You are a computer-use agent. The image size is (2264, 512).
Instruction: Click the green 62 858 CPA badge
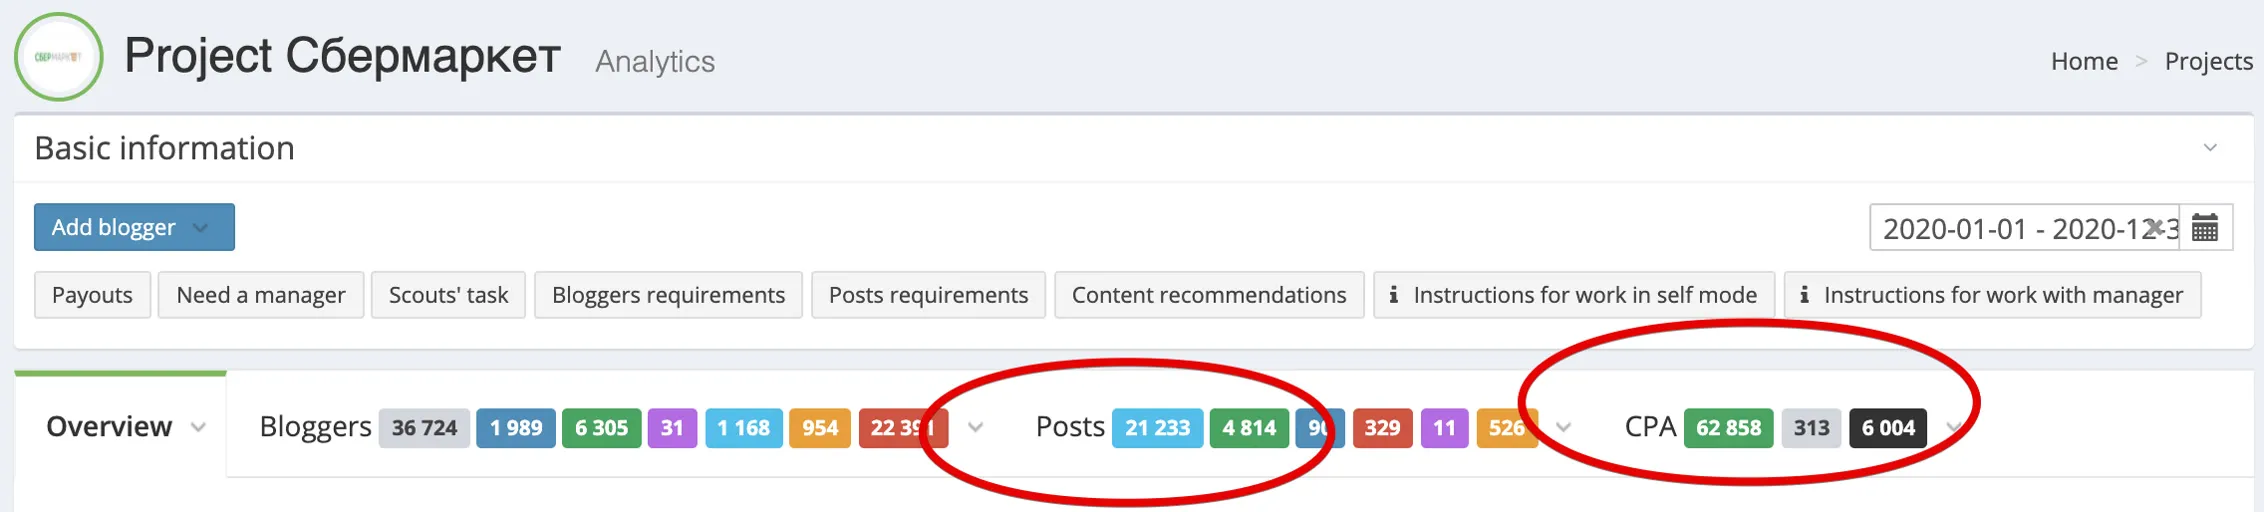(x=1728, y=428)
